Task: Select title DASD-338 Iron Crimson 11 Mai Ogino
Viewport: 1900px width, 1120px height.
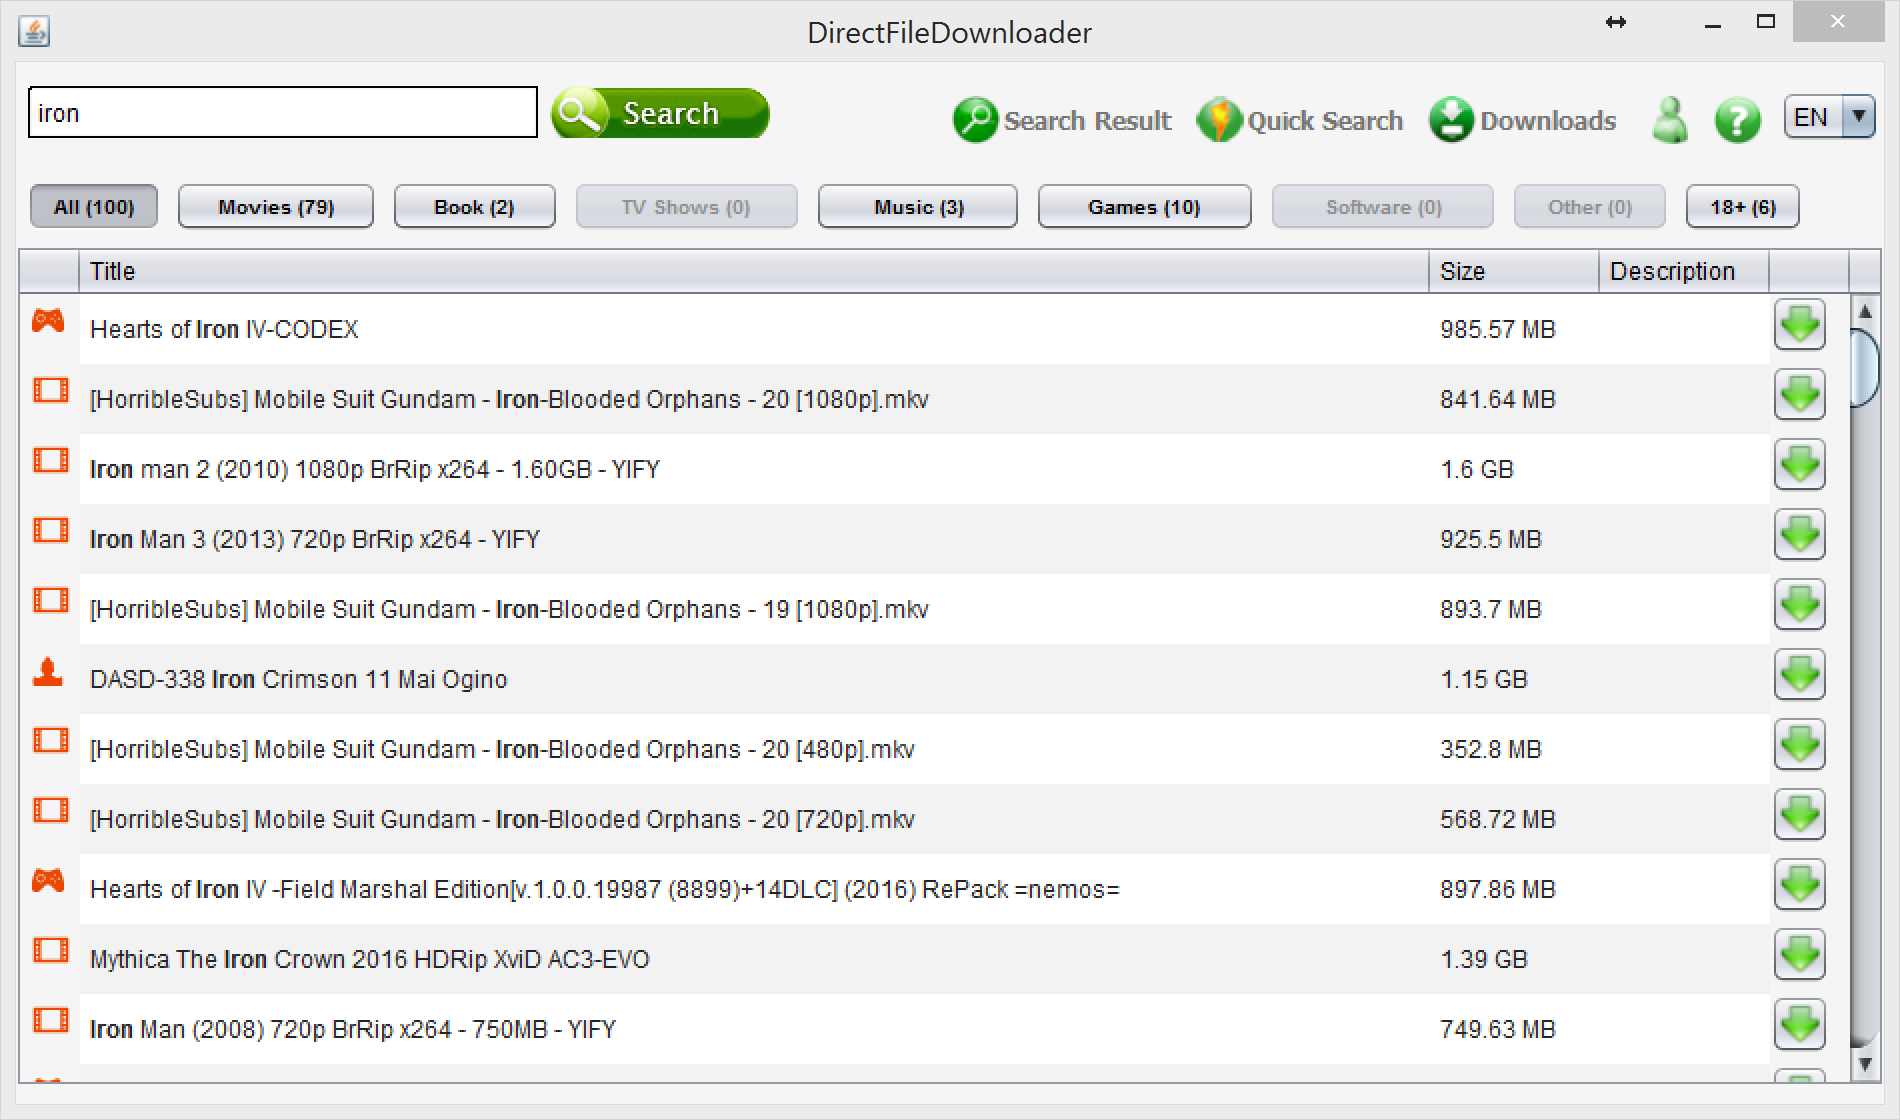Action: pyautogui.click(x=299, y=679)
